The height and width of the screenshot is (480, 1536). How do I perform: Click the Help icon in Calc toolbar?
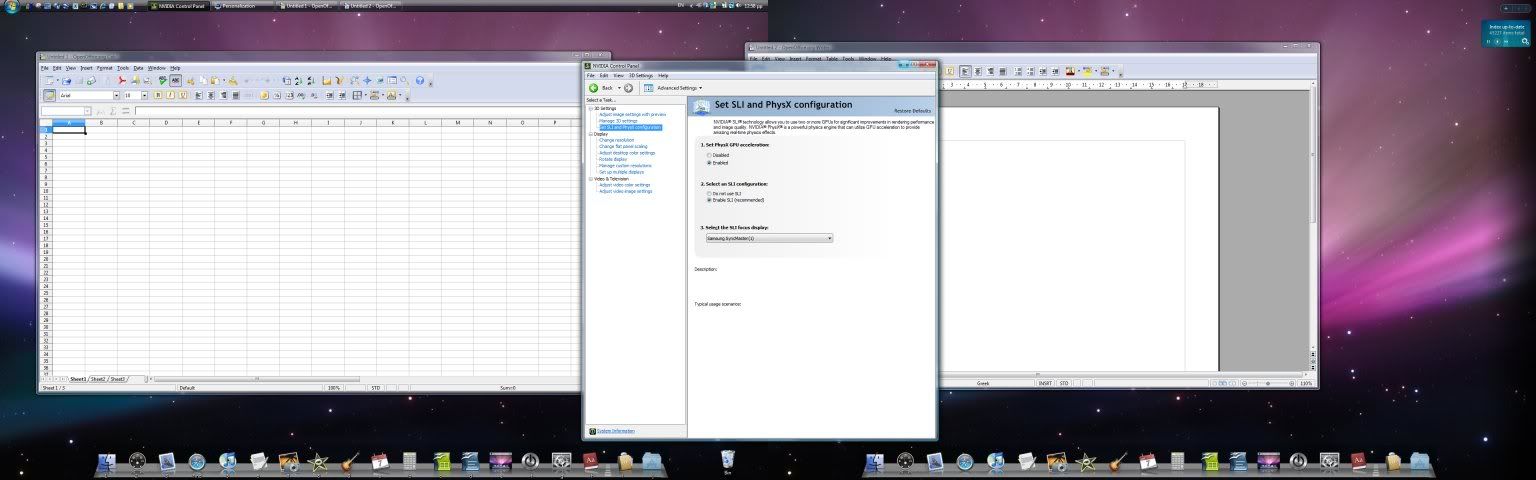tap(420, 81)
